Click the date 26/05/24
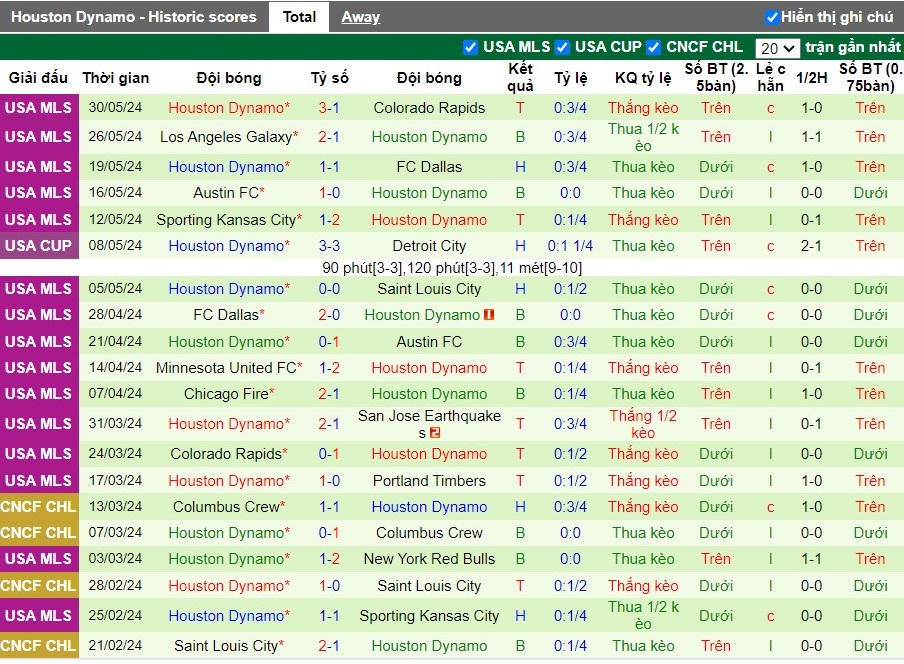 coord(115,137)
